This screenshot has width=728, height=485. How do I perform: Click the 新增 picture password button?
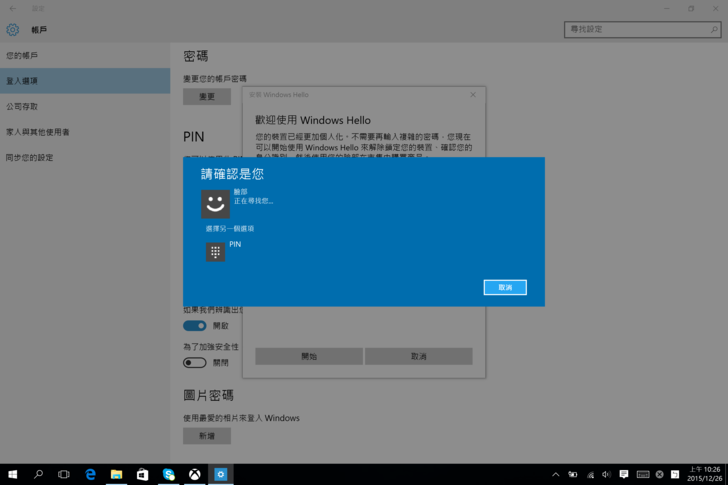click(x=207, y=436)
